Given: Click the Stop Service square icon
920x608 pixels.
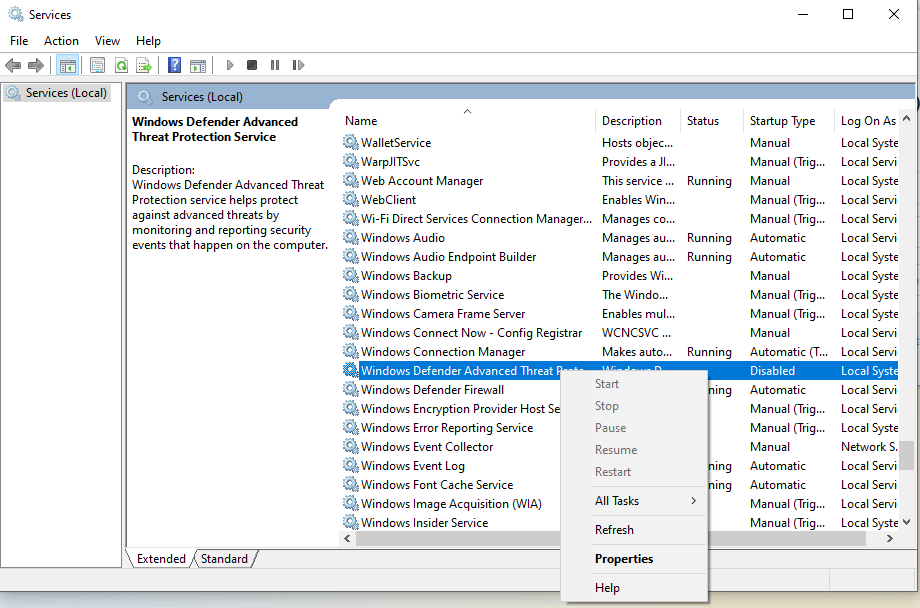Looking at the screenshot, I should [x=252, y=65].
